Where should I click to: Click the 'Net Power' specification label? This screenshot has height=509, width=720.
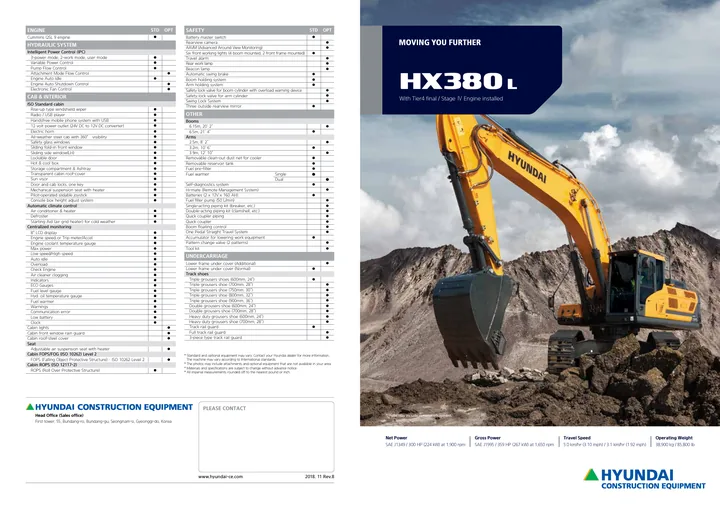pos(396,438)
